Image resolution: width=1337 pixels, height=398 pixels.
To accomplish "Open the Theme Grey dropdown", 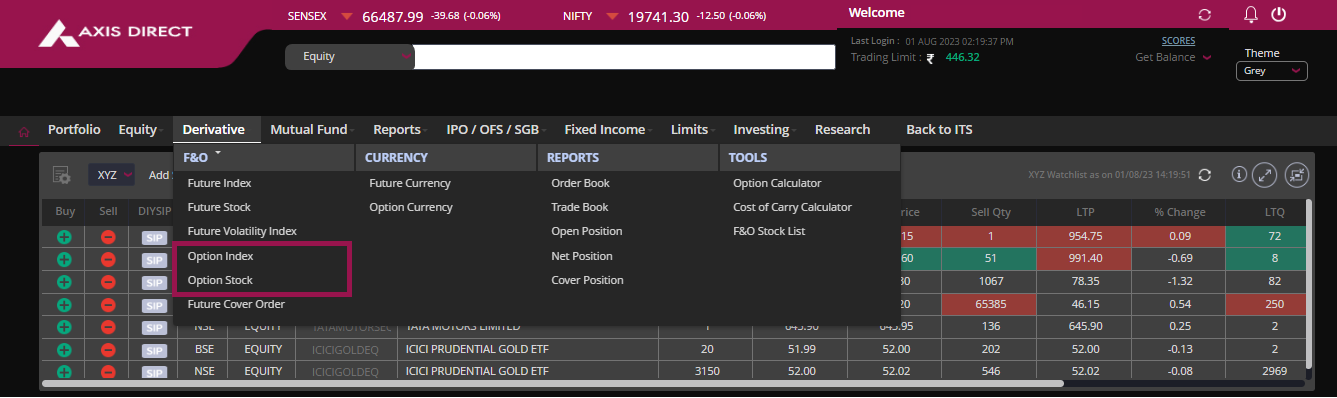I will point(1271,71).
